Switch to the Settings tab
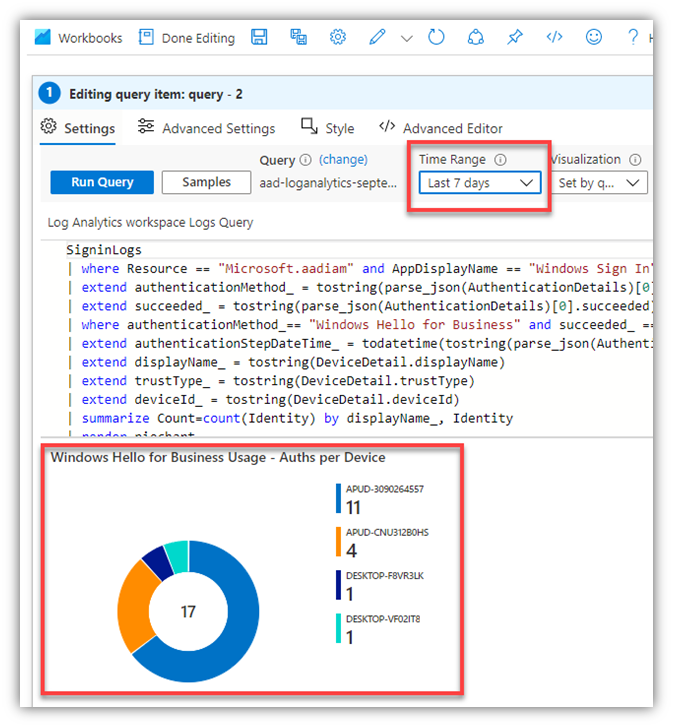 coord(77,128)
